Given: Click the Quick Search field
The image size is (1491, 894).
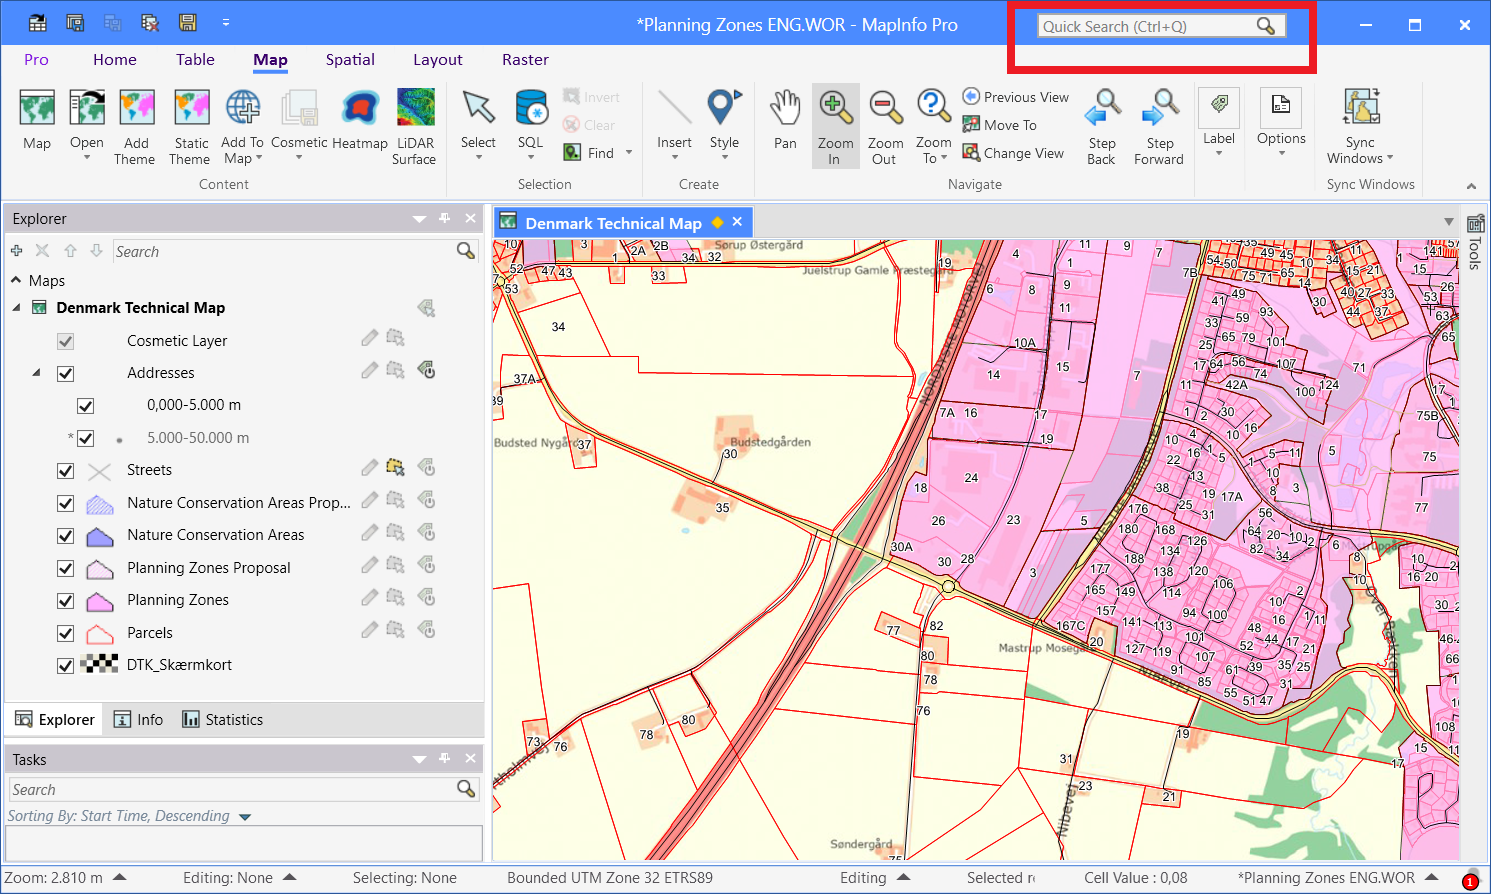Looking at the screenshot, I should click(x=1160, y=26).
